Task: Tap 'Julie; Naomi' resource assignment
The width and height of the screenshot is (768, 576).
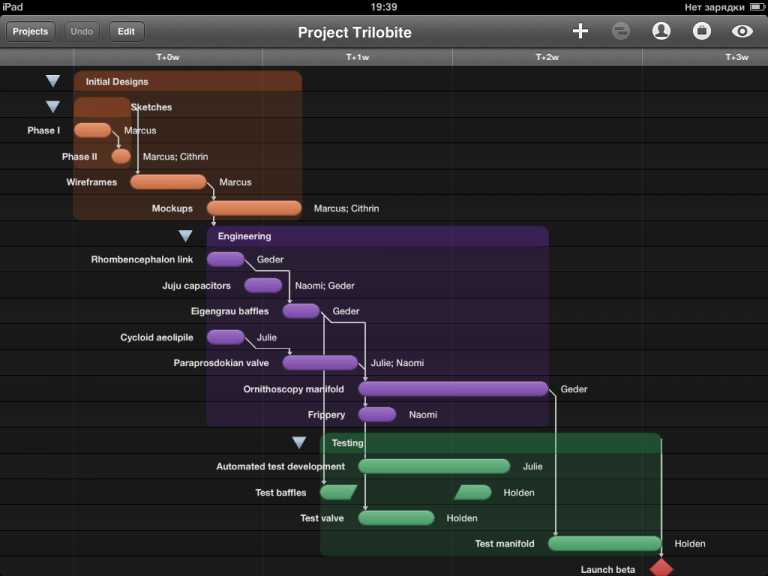Action: [397, 362]
